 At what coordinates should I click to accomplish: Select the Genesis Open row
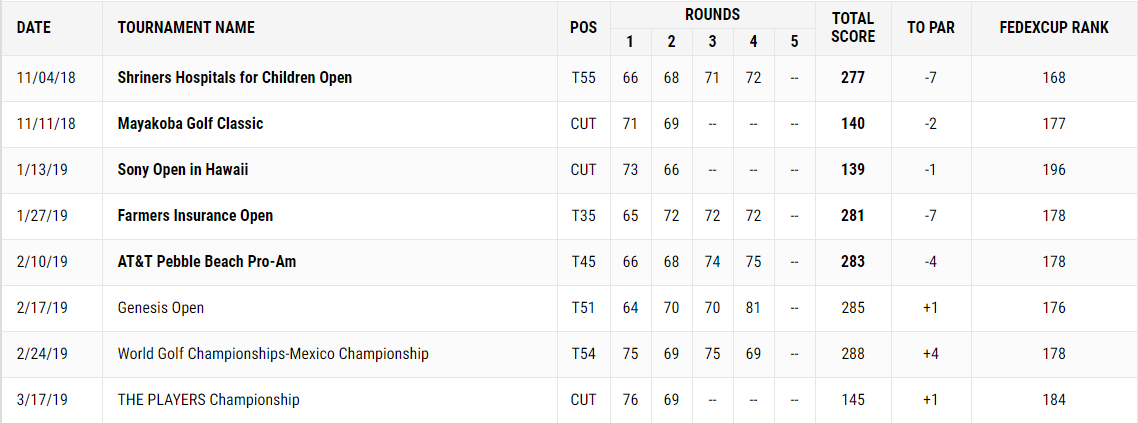coord(569,308)
